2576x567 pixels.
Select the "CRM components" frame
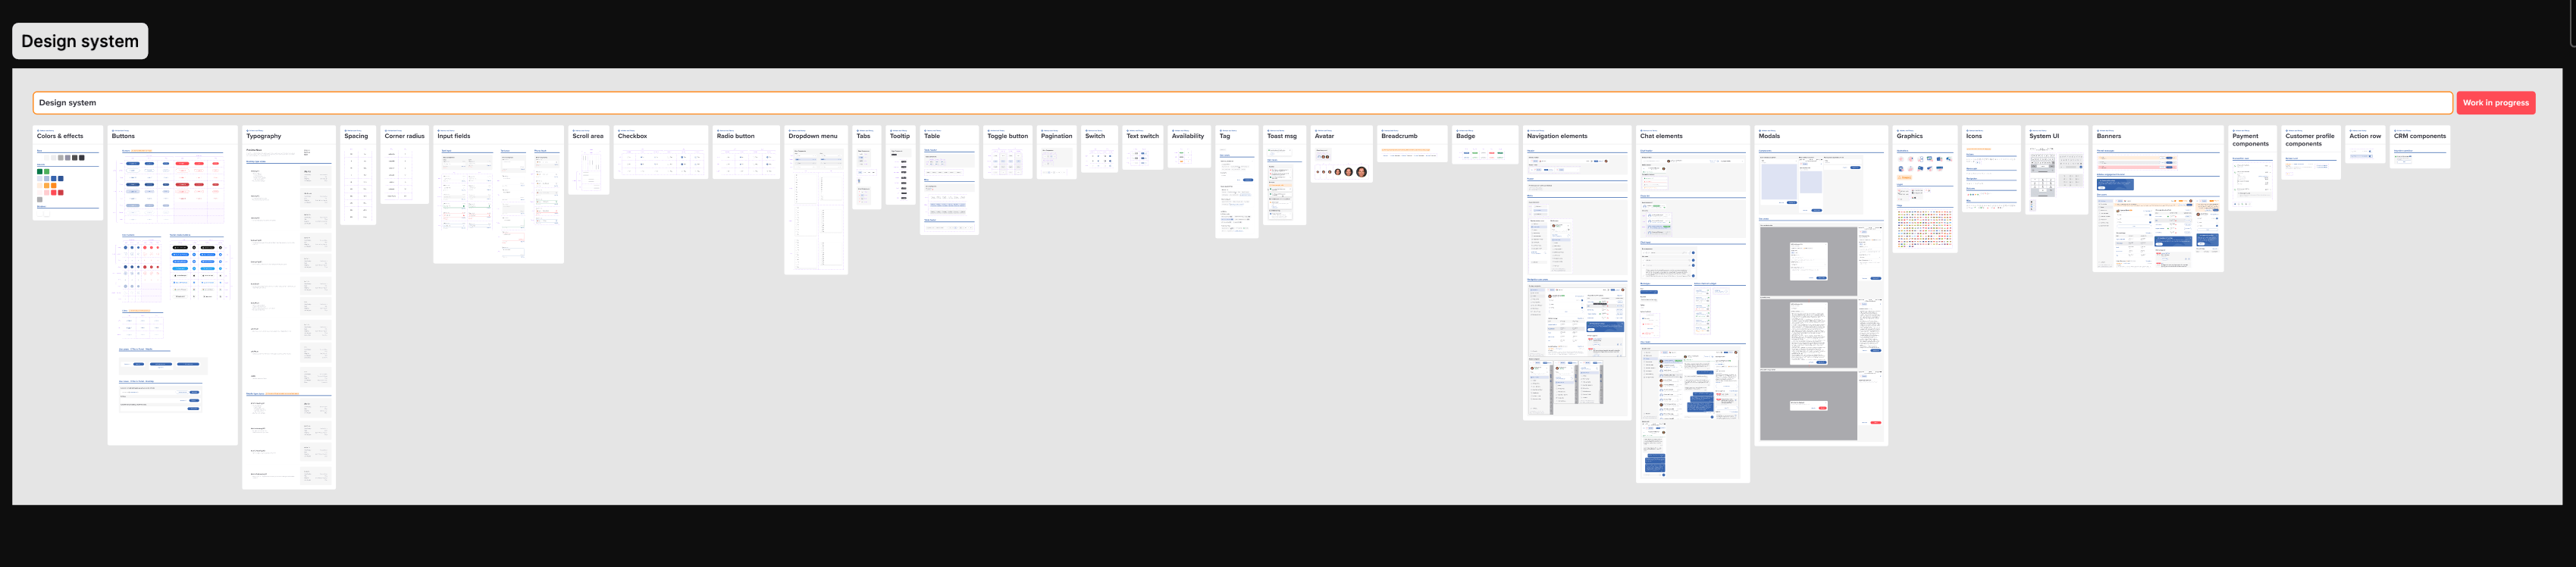2420,146
